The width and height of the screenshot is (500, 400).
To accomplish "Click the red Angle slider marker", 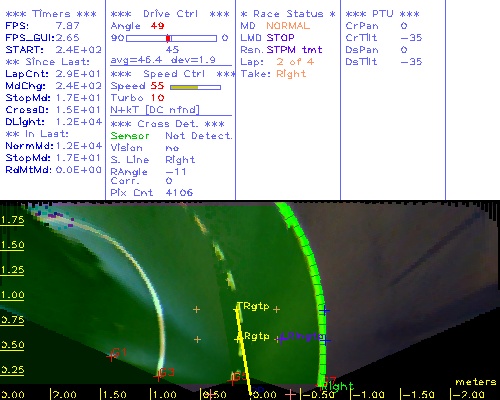I will click(168, 38).
